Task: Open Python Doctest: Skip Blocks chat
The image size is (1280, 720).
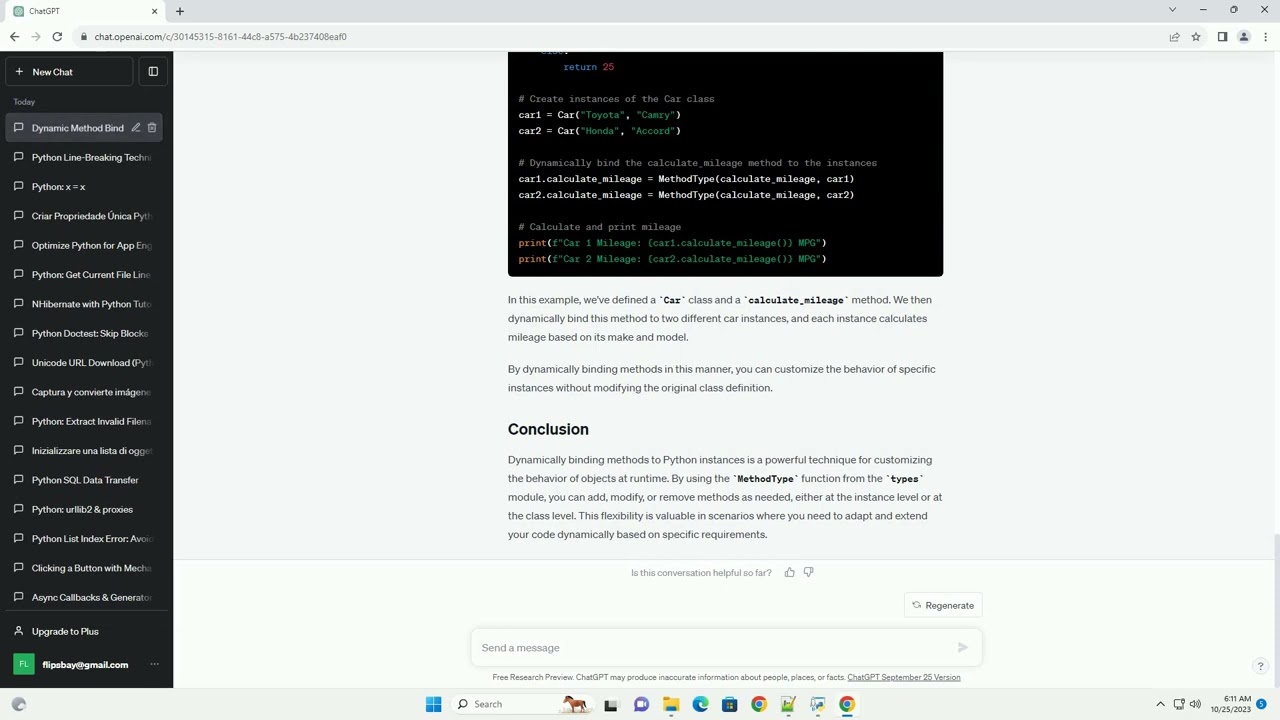Action: tap(86, 333)
